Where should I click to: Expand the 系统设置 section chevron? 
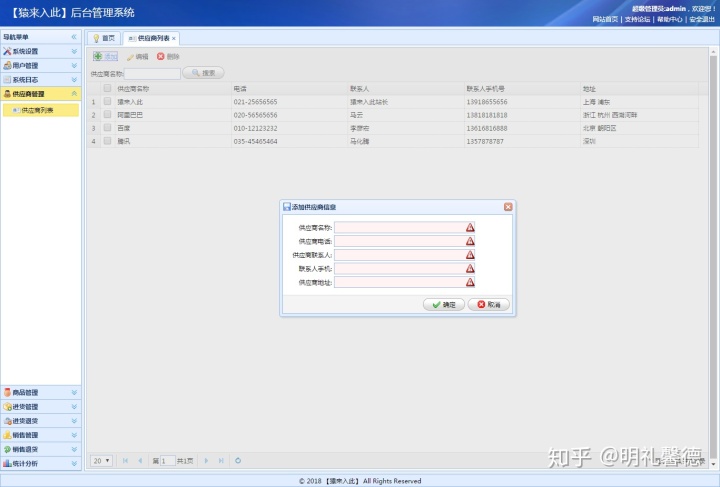(x=74, y=51)
